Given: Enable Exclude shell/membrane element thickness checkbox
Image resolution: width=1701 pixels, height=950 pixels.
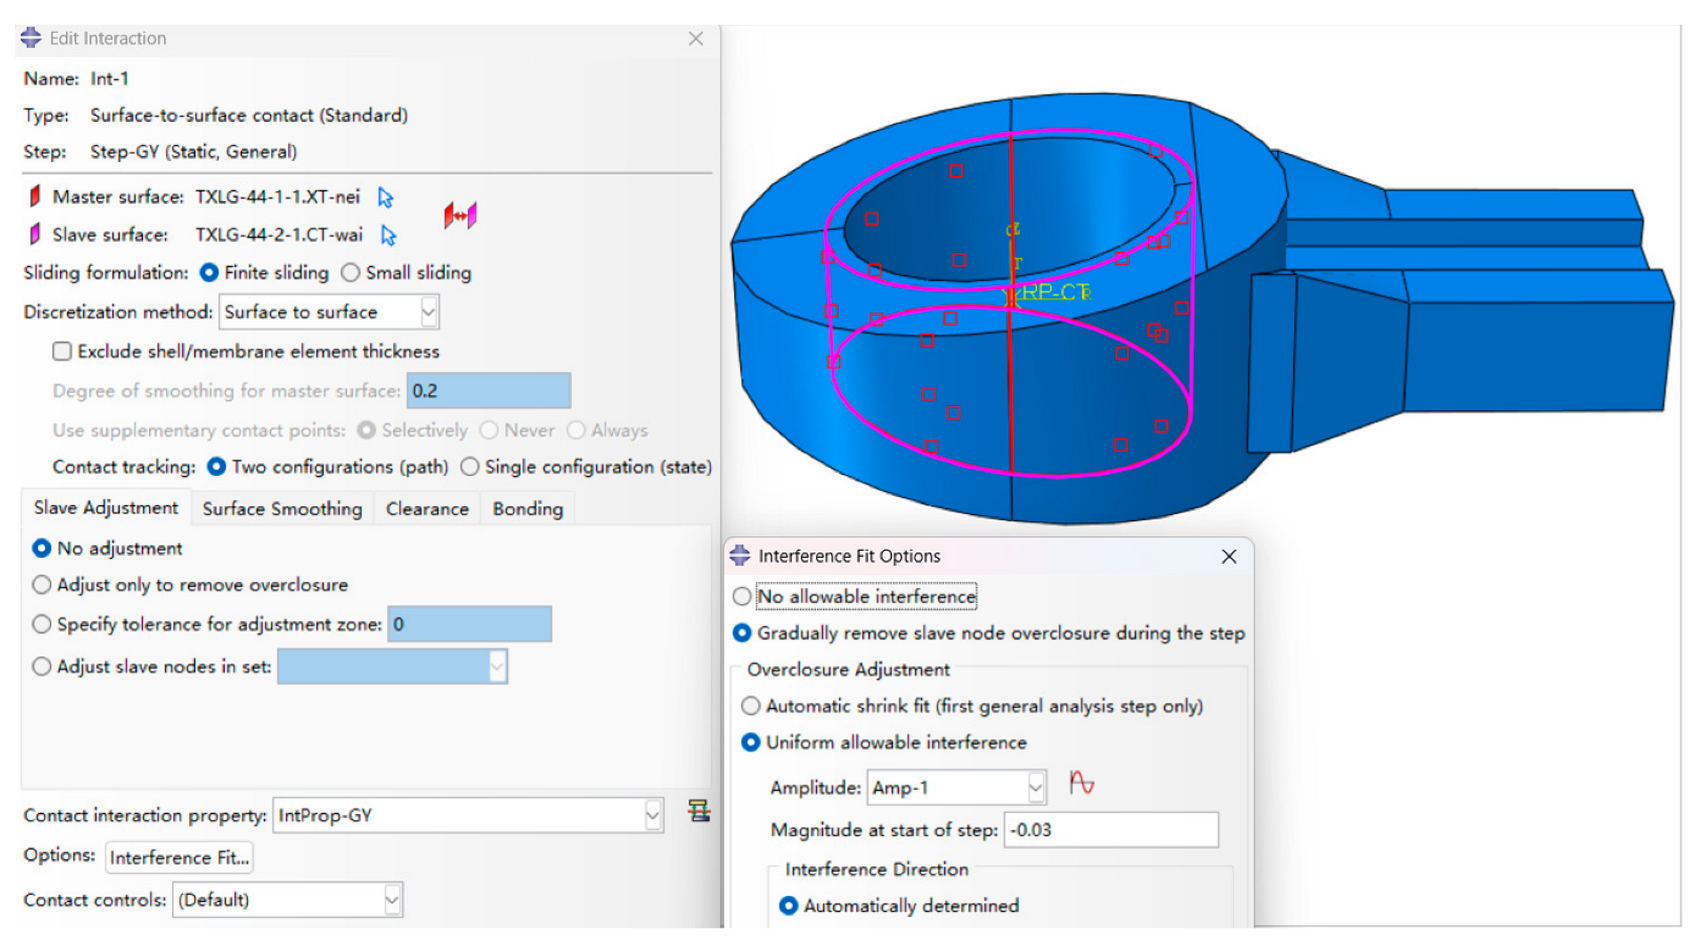Looking at the screenshot, I should [62, 351].
